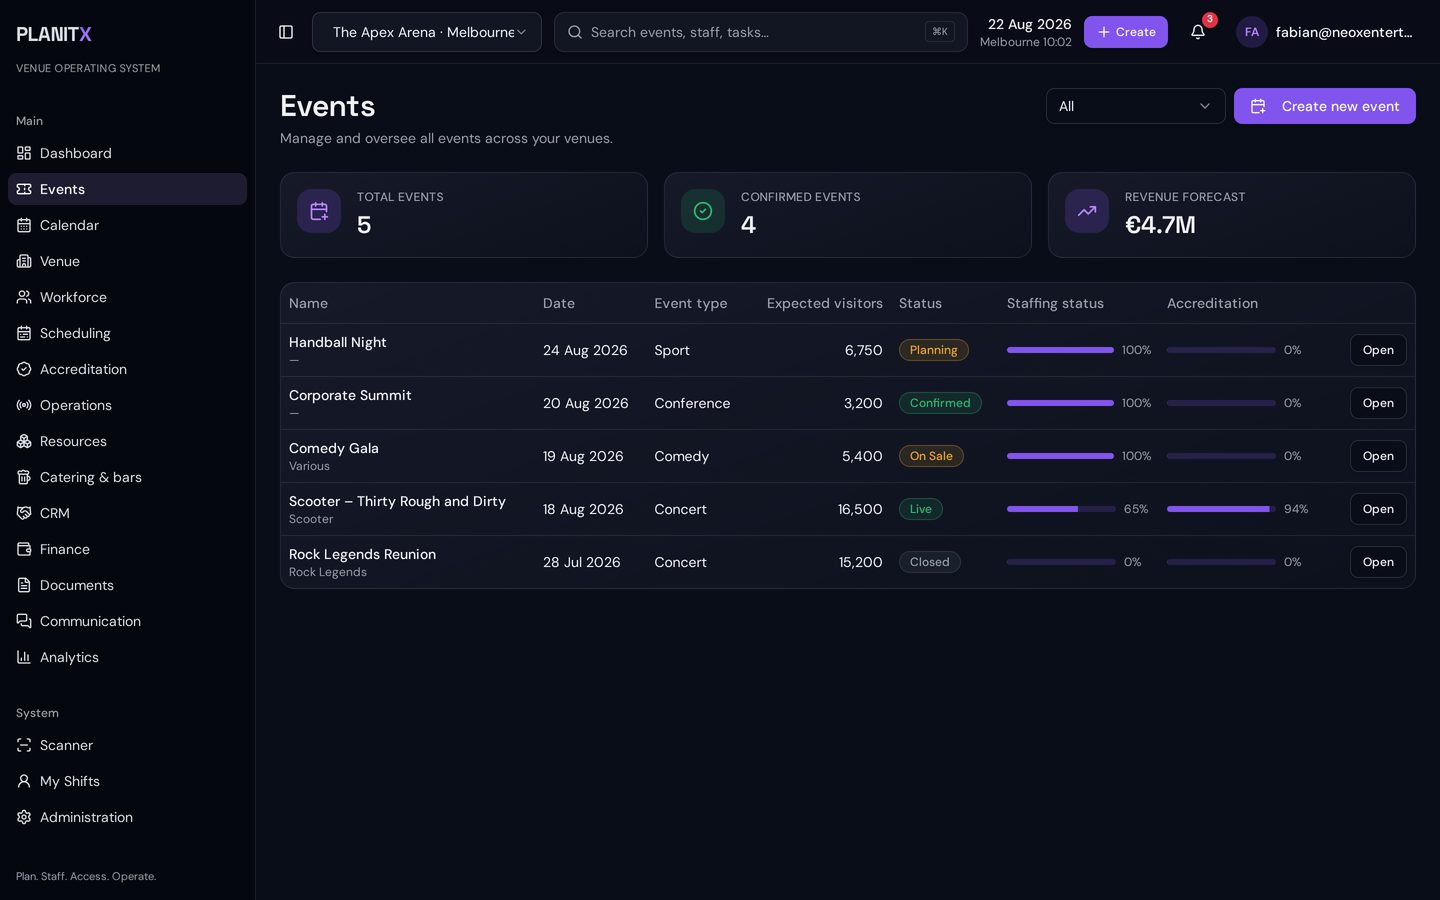Click the Live status badge
The height and width of the screenshot is (900, 1440).
[920, 509]
